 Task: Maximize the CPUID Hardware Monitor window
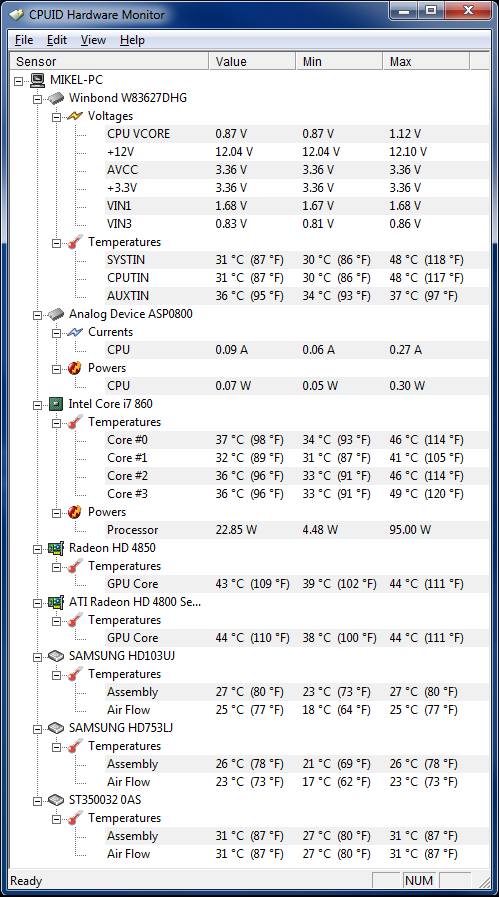coord(430,9)
